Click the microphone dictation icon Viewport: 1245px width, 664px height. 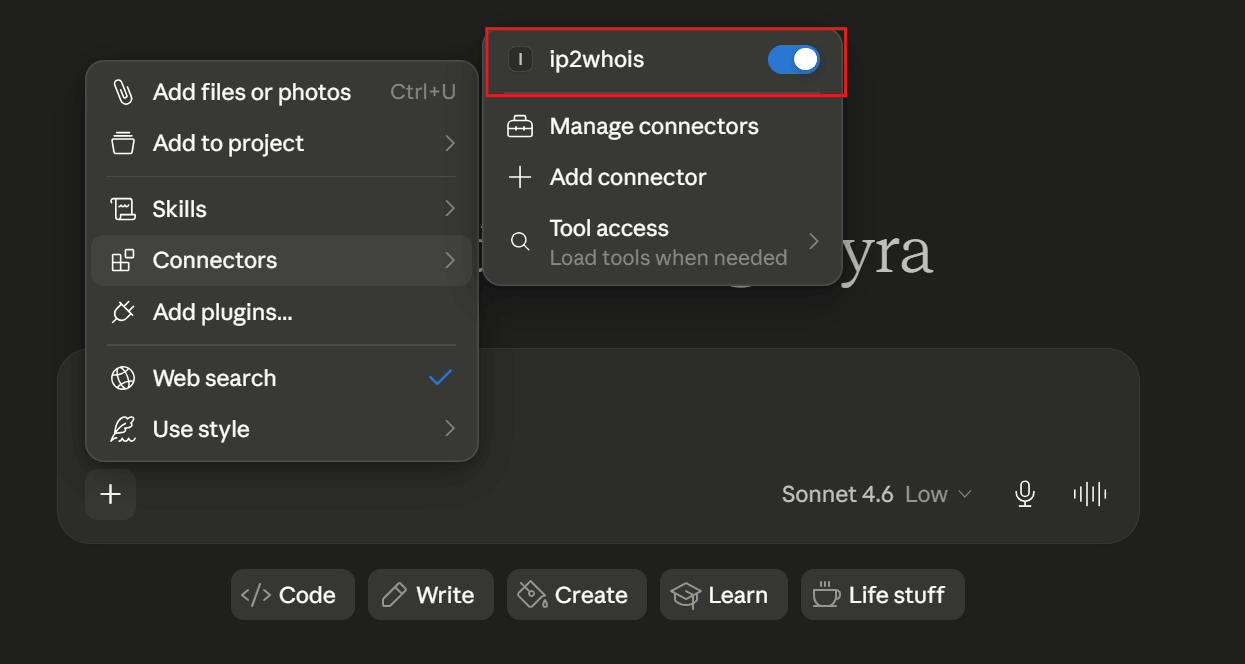click(1024, 494)
